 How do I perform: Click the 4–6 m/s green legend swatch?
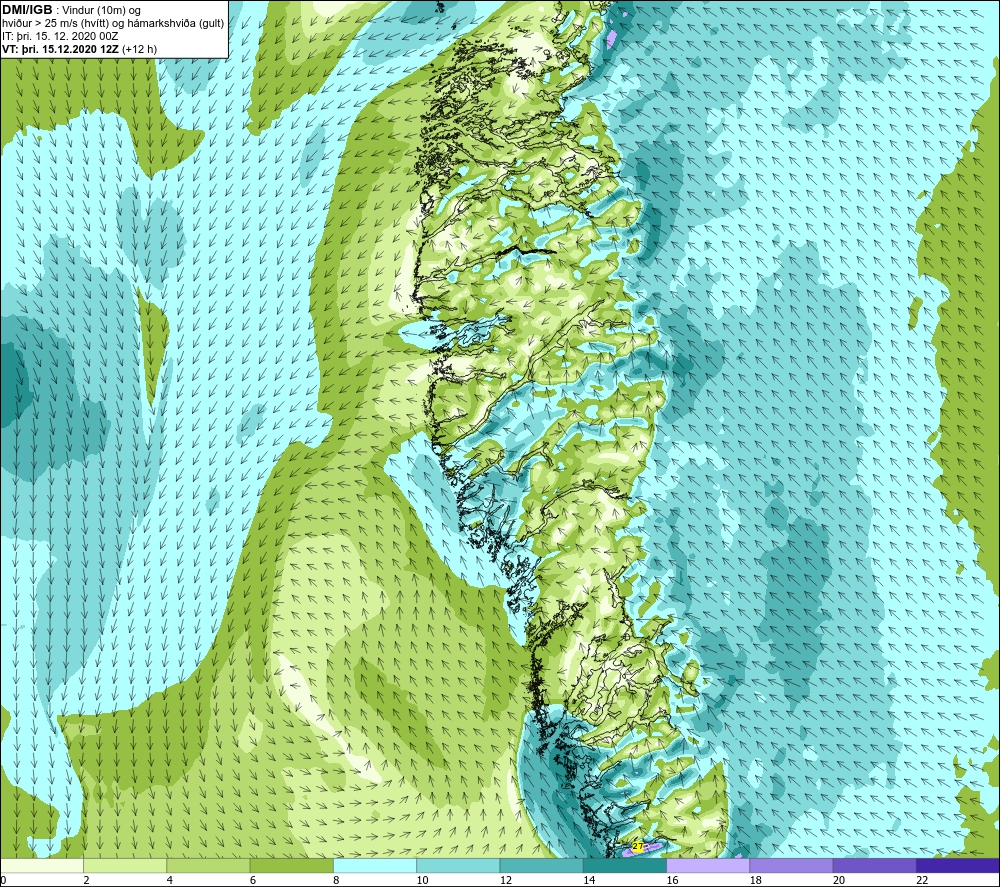coord(208,865)
